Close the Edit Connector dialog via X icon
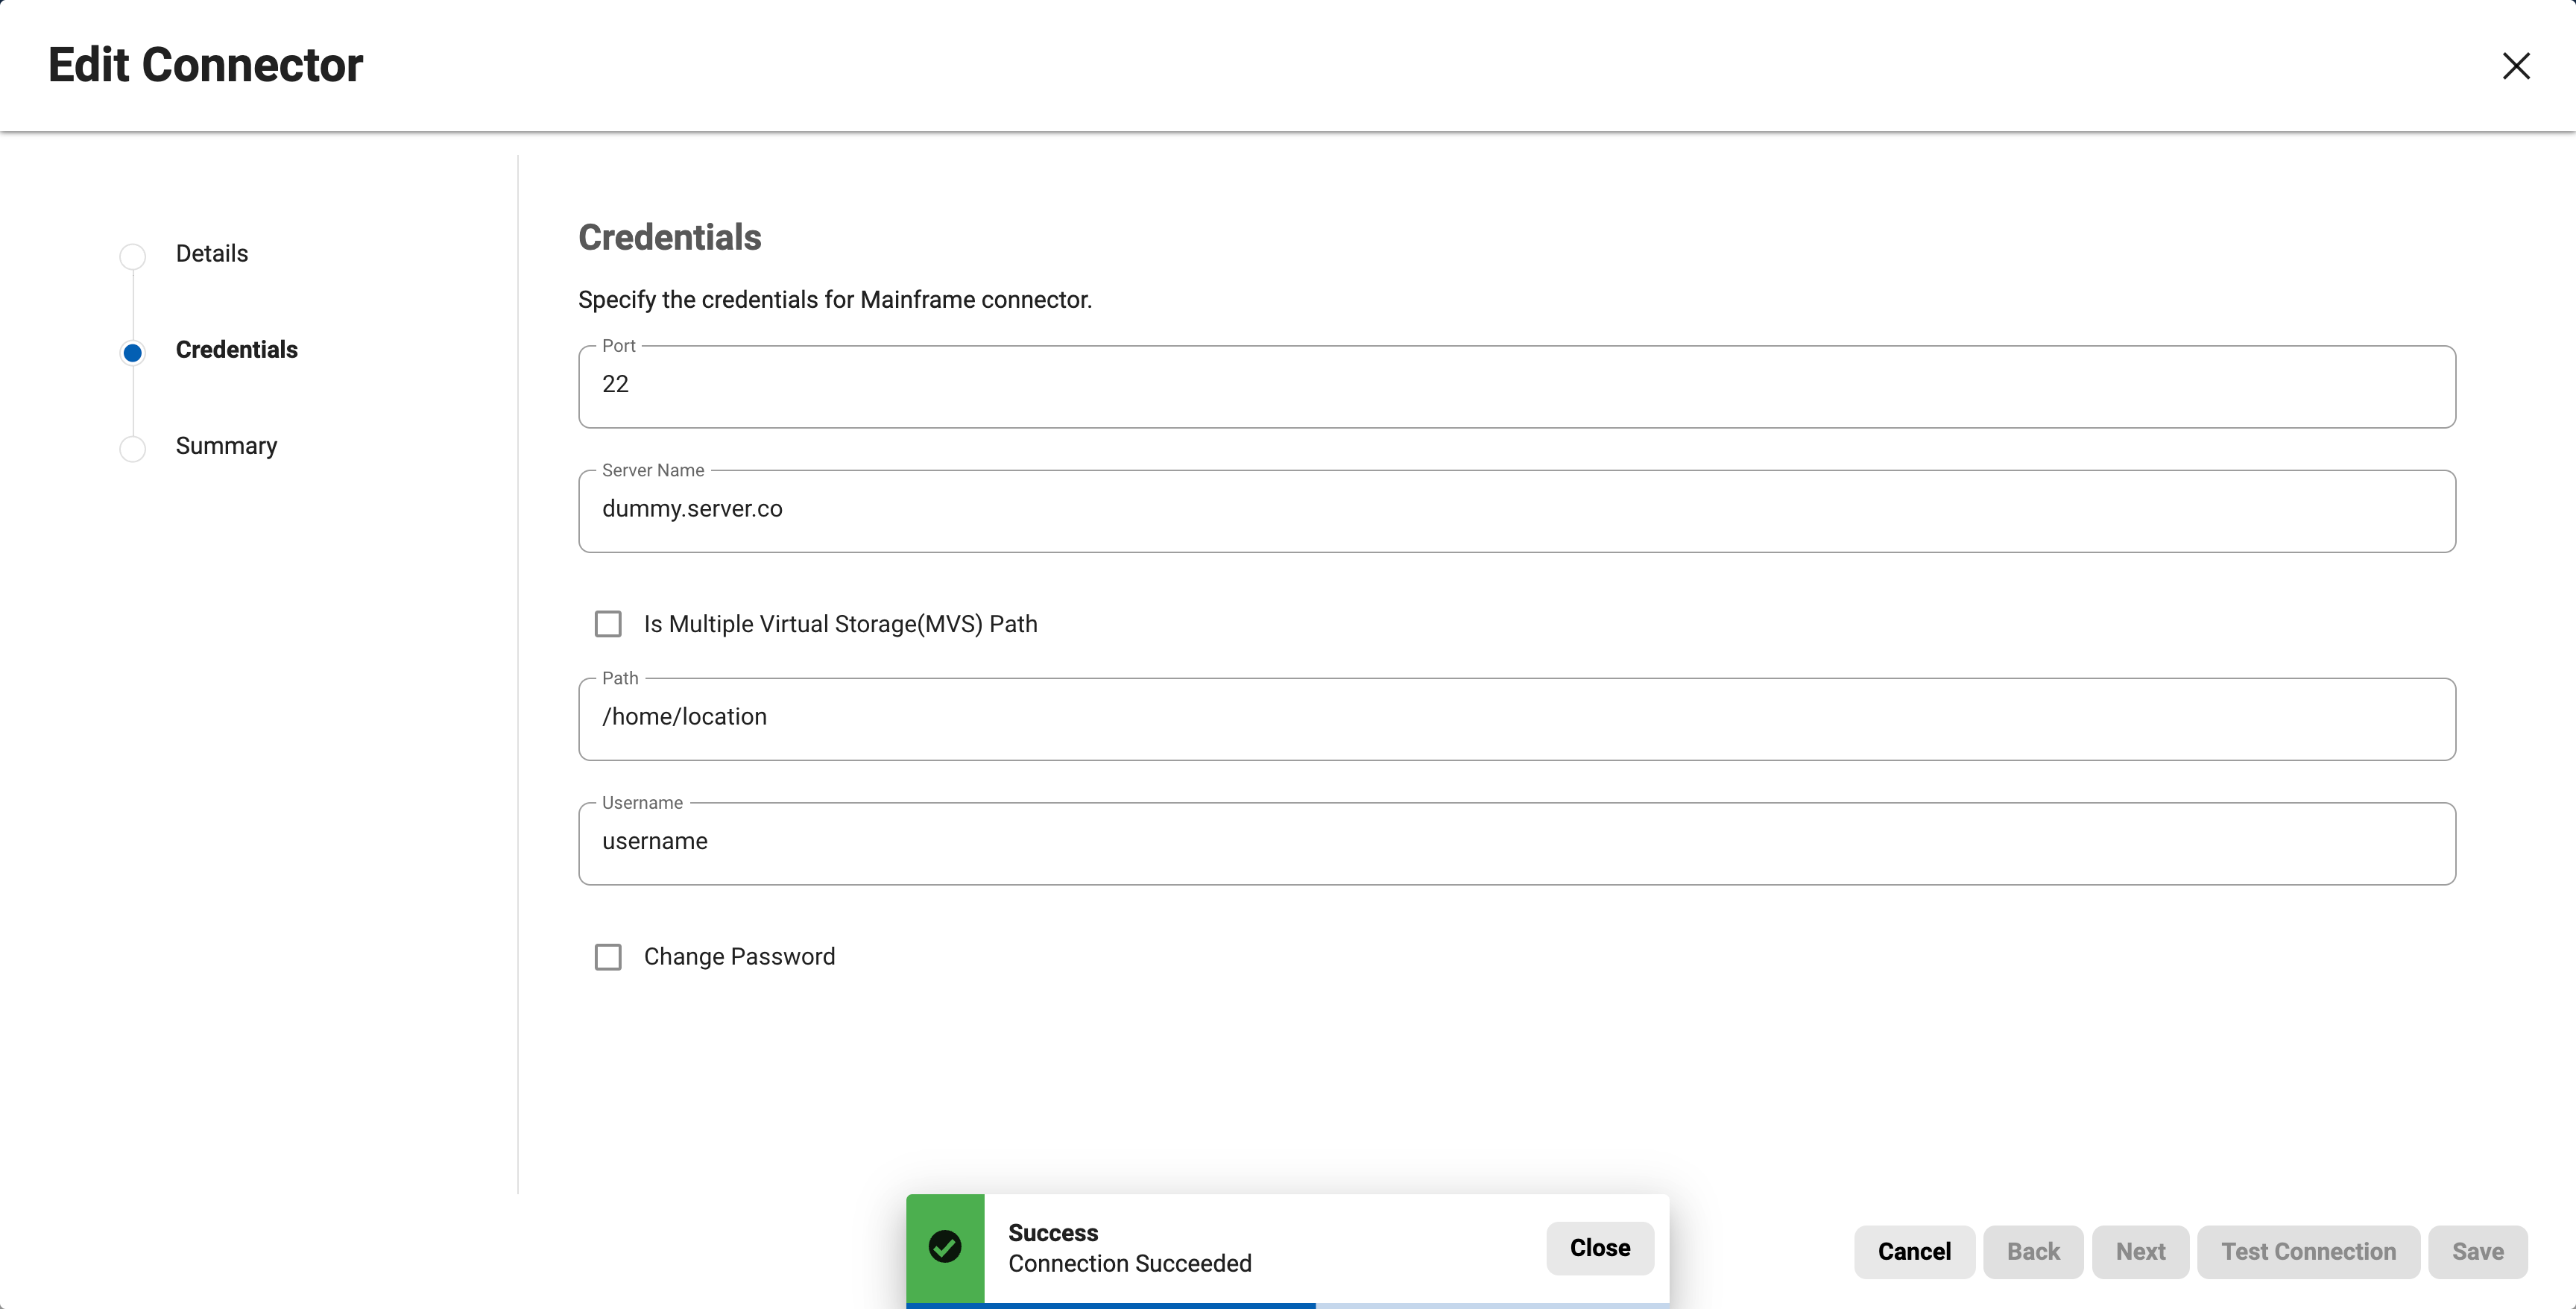The height and width of the screenshot is (1309, 2576). tap(2516, 66)
